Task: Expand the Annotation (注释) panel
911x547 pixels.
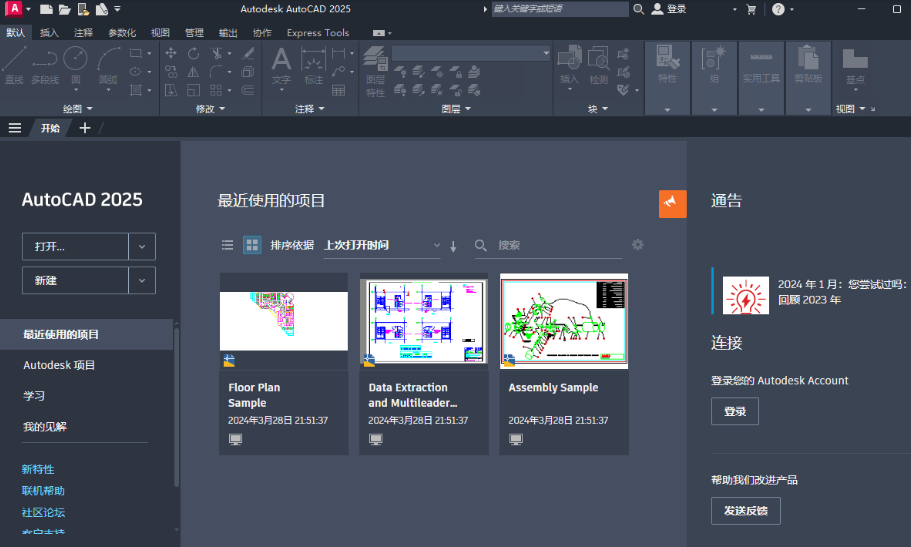Action: point(309,109)
